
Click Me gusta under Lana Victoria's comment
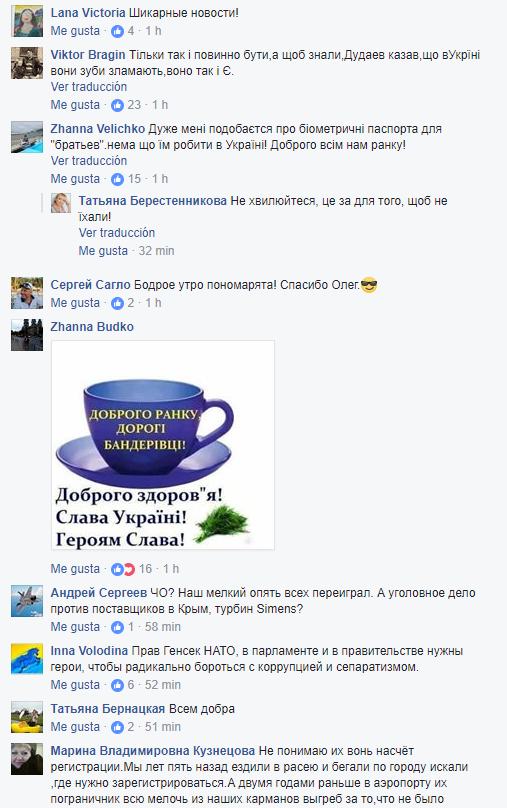pos(75,31)
